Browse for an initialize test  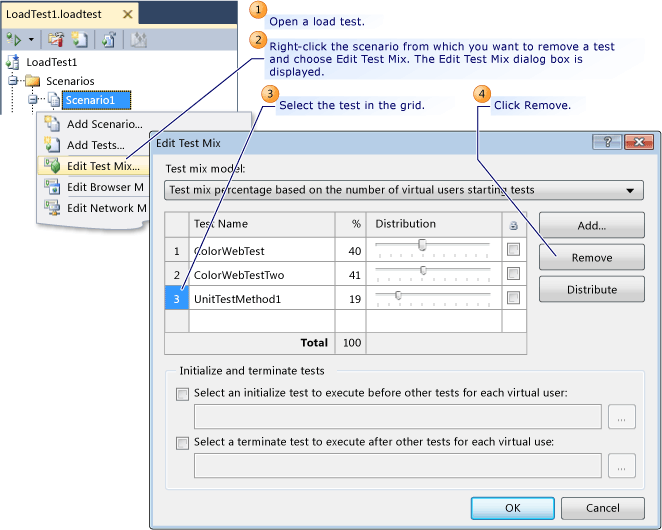621,417
